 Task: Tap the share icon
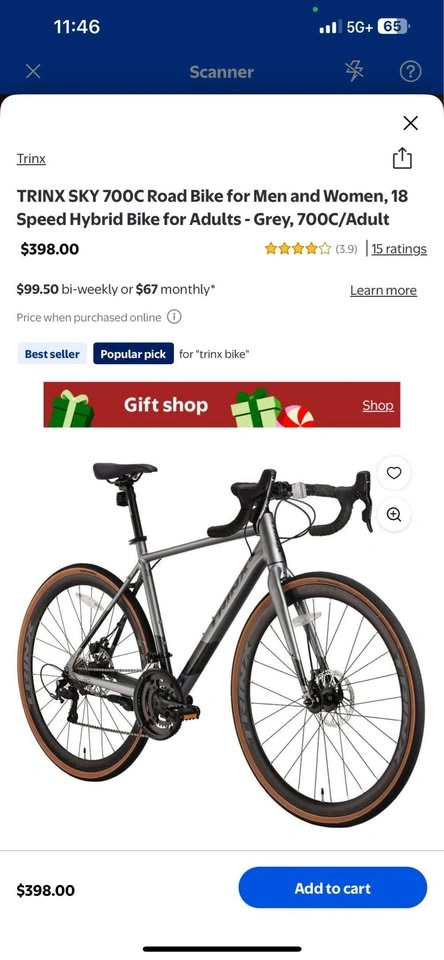(402, 158)
